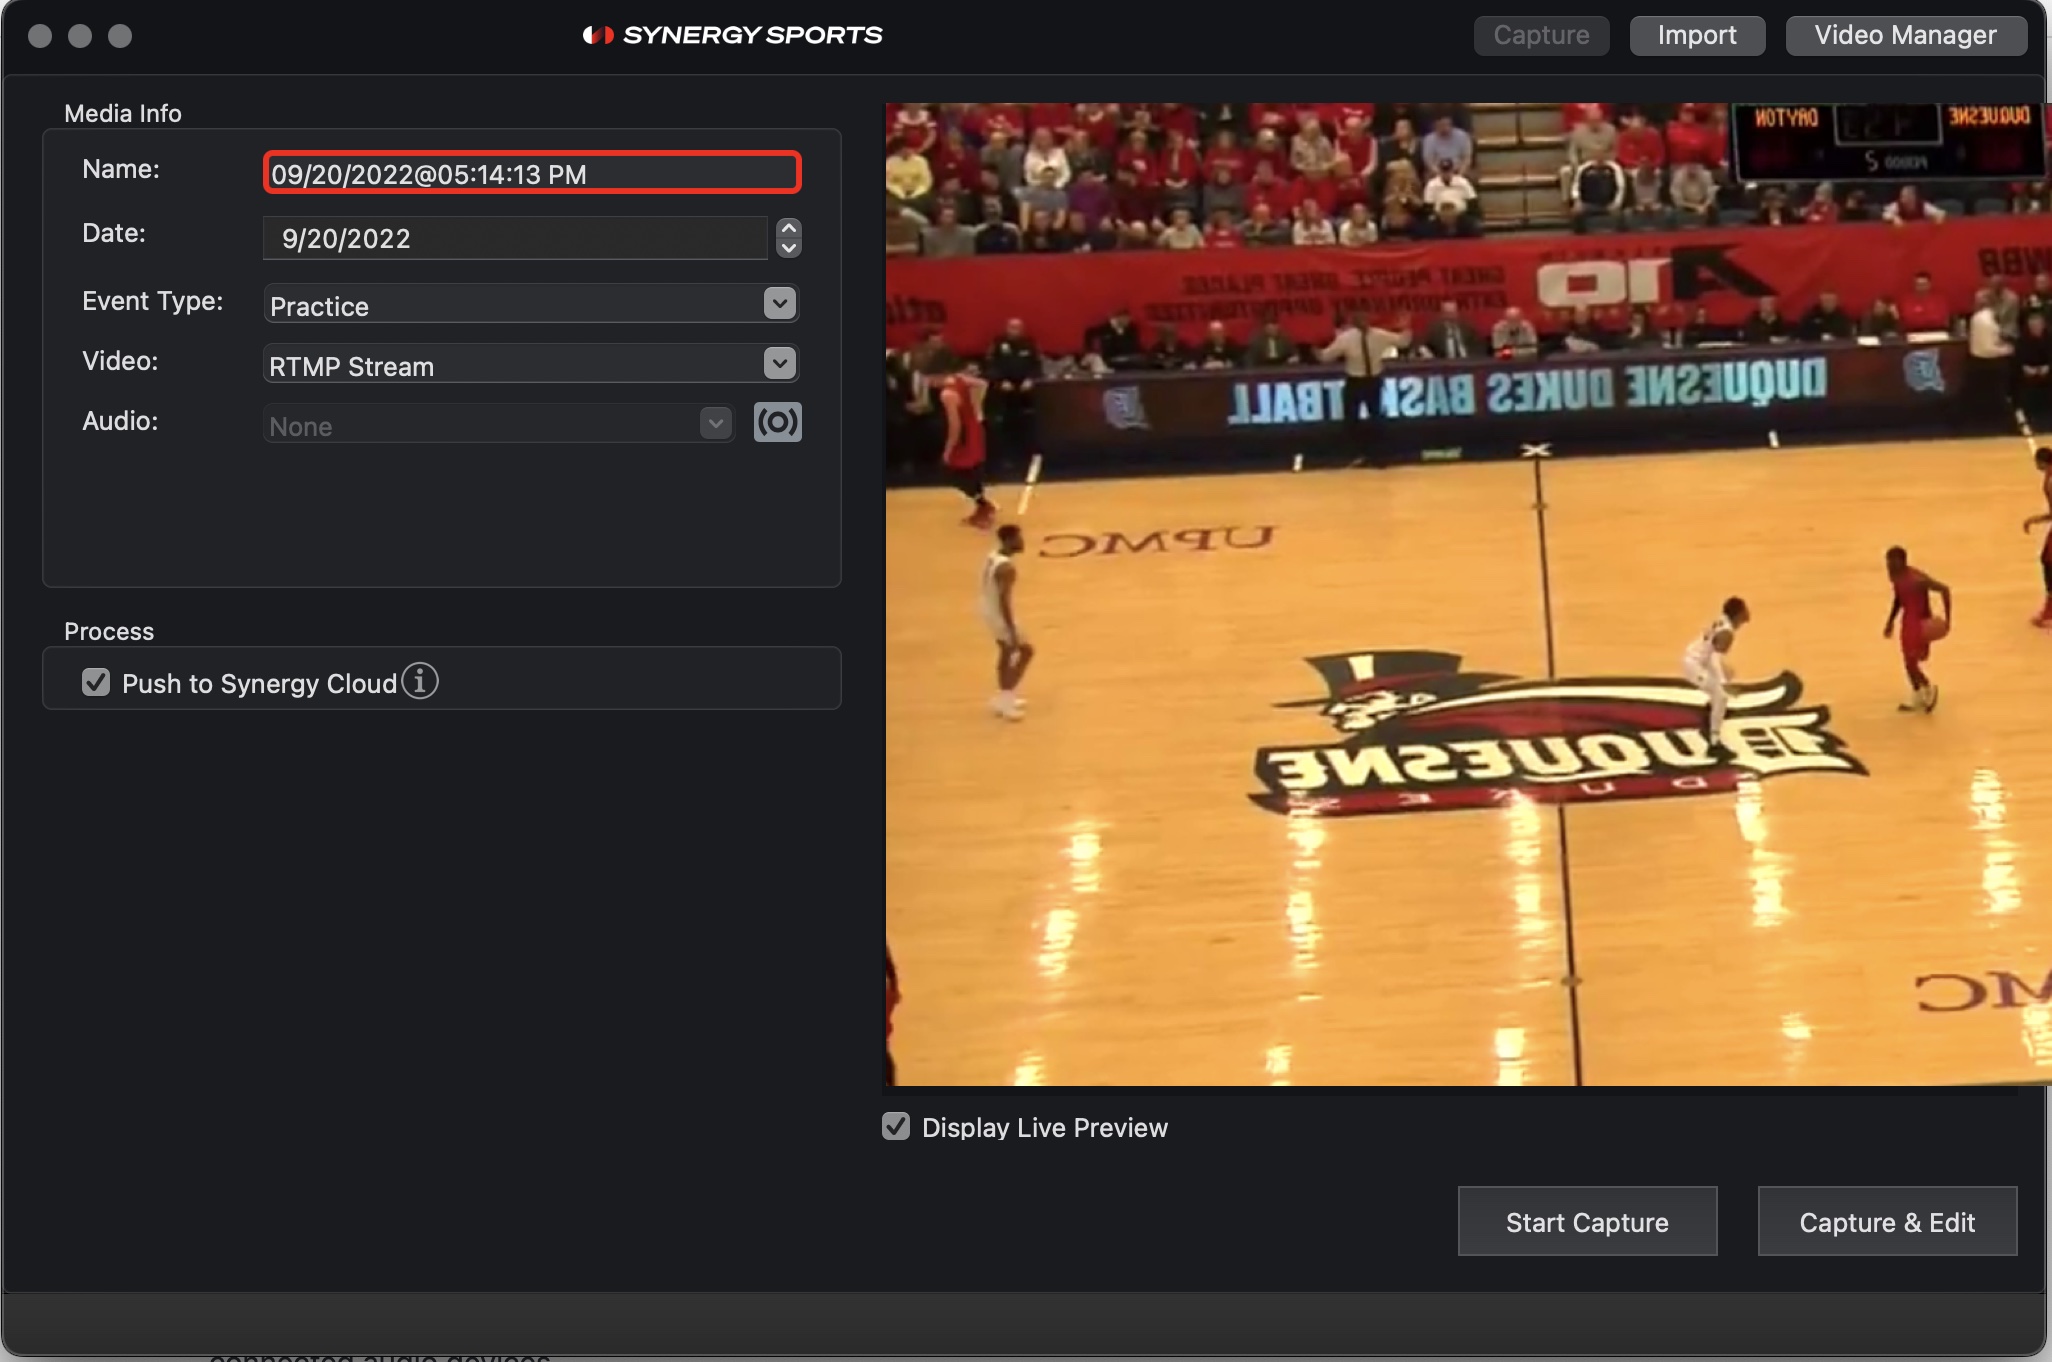Switch to the Import tab
Viewport: 2052px width, 1362px height.
click(x=1697, y=35)
